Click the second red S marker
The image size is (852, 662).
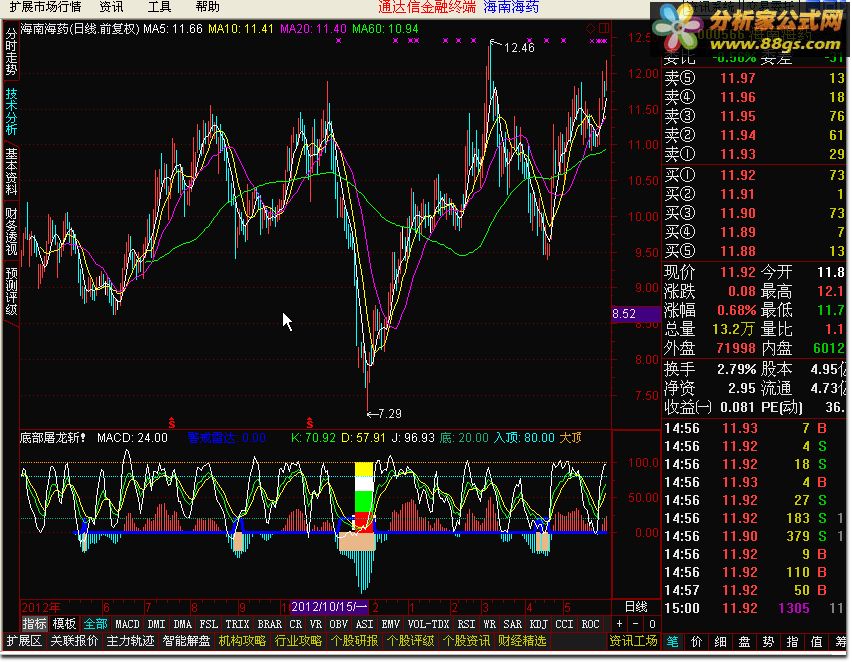(x=310, y=422)
